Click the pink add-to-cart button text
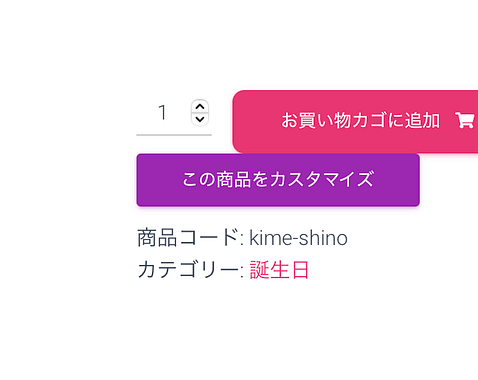 tap(360, 120)
